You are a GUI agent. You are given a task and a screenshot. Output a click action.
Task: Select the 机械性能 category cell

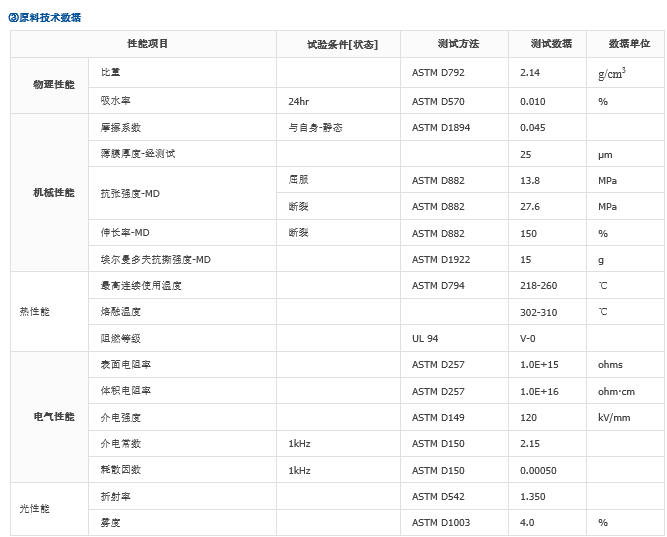[53, 193]
